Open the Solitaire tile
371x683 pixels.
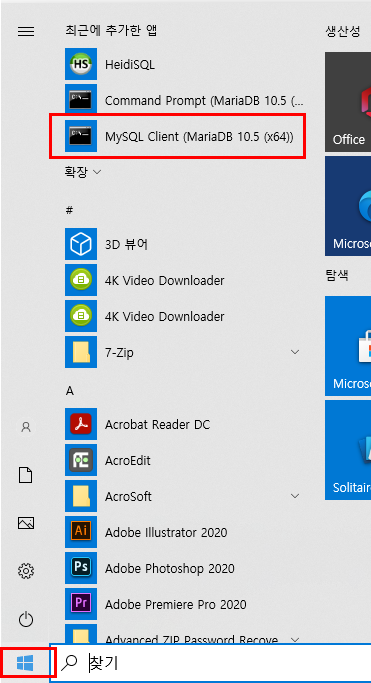tap(348, 450)
